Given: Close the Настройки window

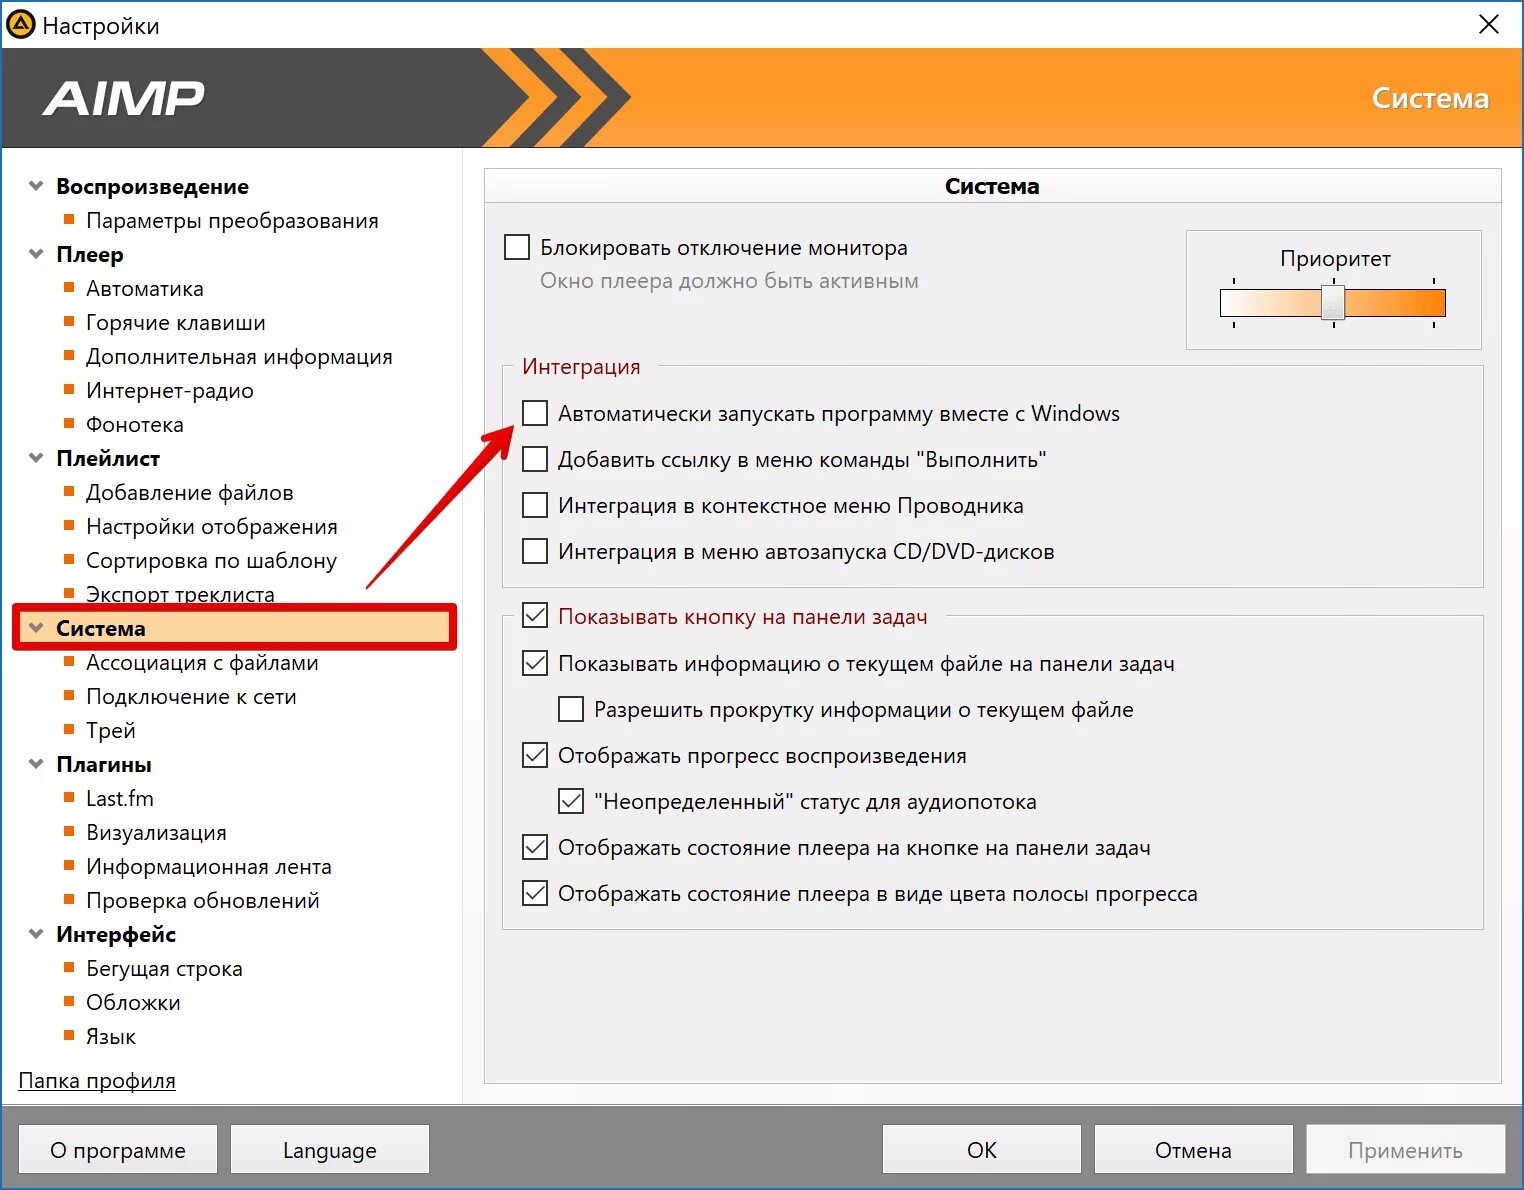Looking at the screenshot, I should pyautogui.click(x=1489, y=24).
